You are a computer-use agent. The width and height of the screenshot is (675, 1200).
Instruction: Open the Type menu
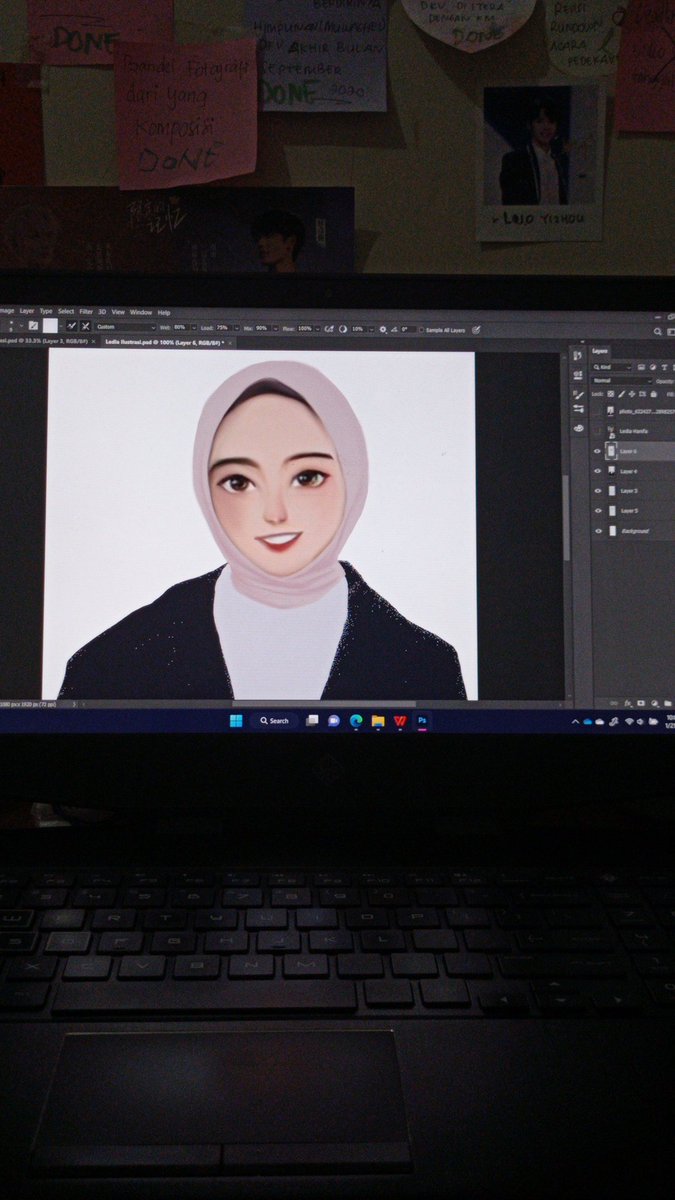46,311
